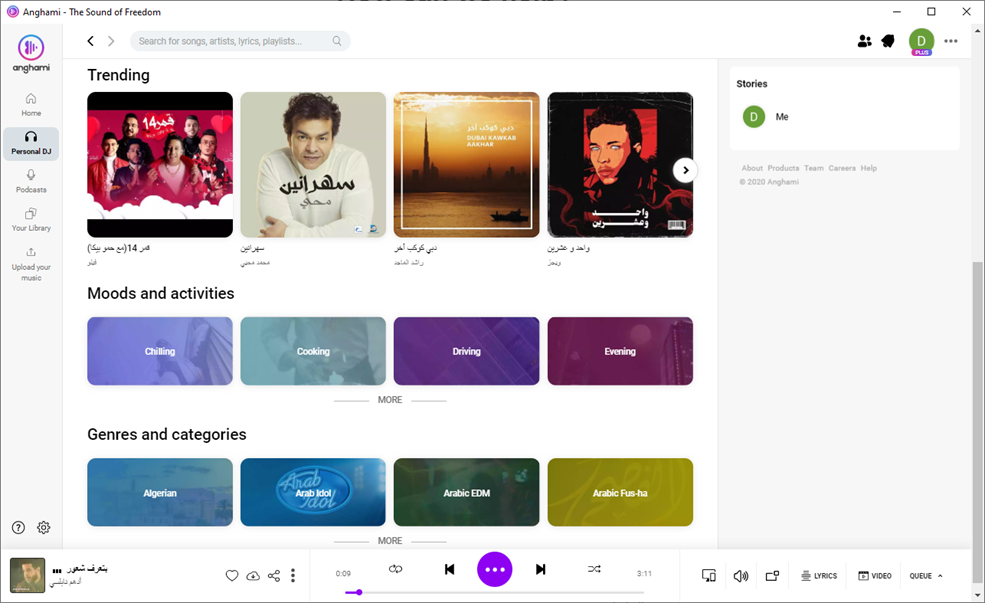Image resolution: width=985 pixels, height=603 pixels.
Task: Open mini player icon
Action: coord(772,575)
